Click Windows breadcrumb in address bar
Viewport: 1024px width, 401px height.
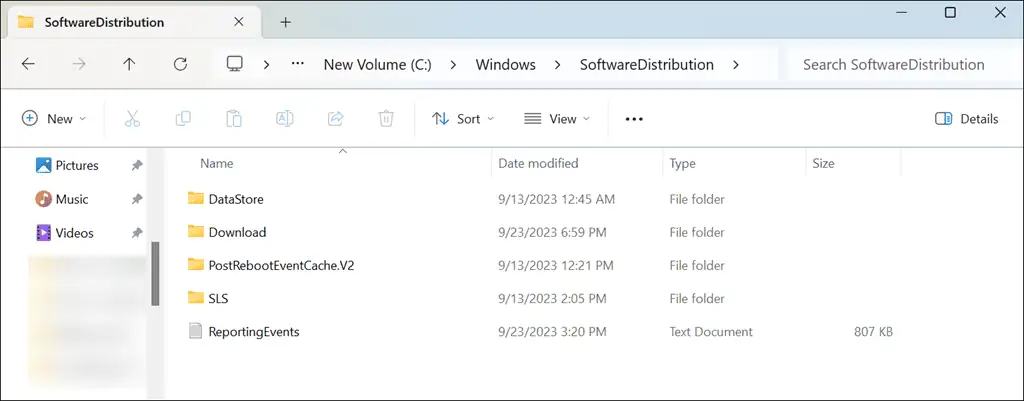[x=505, y=65]
